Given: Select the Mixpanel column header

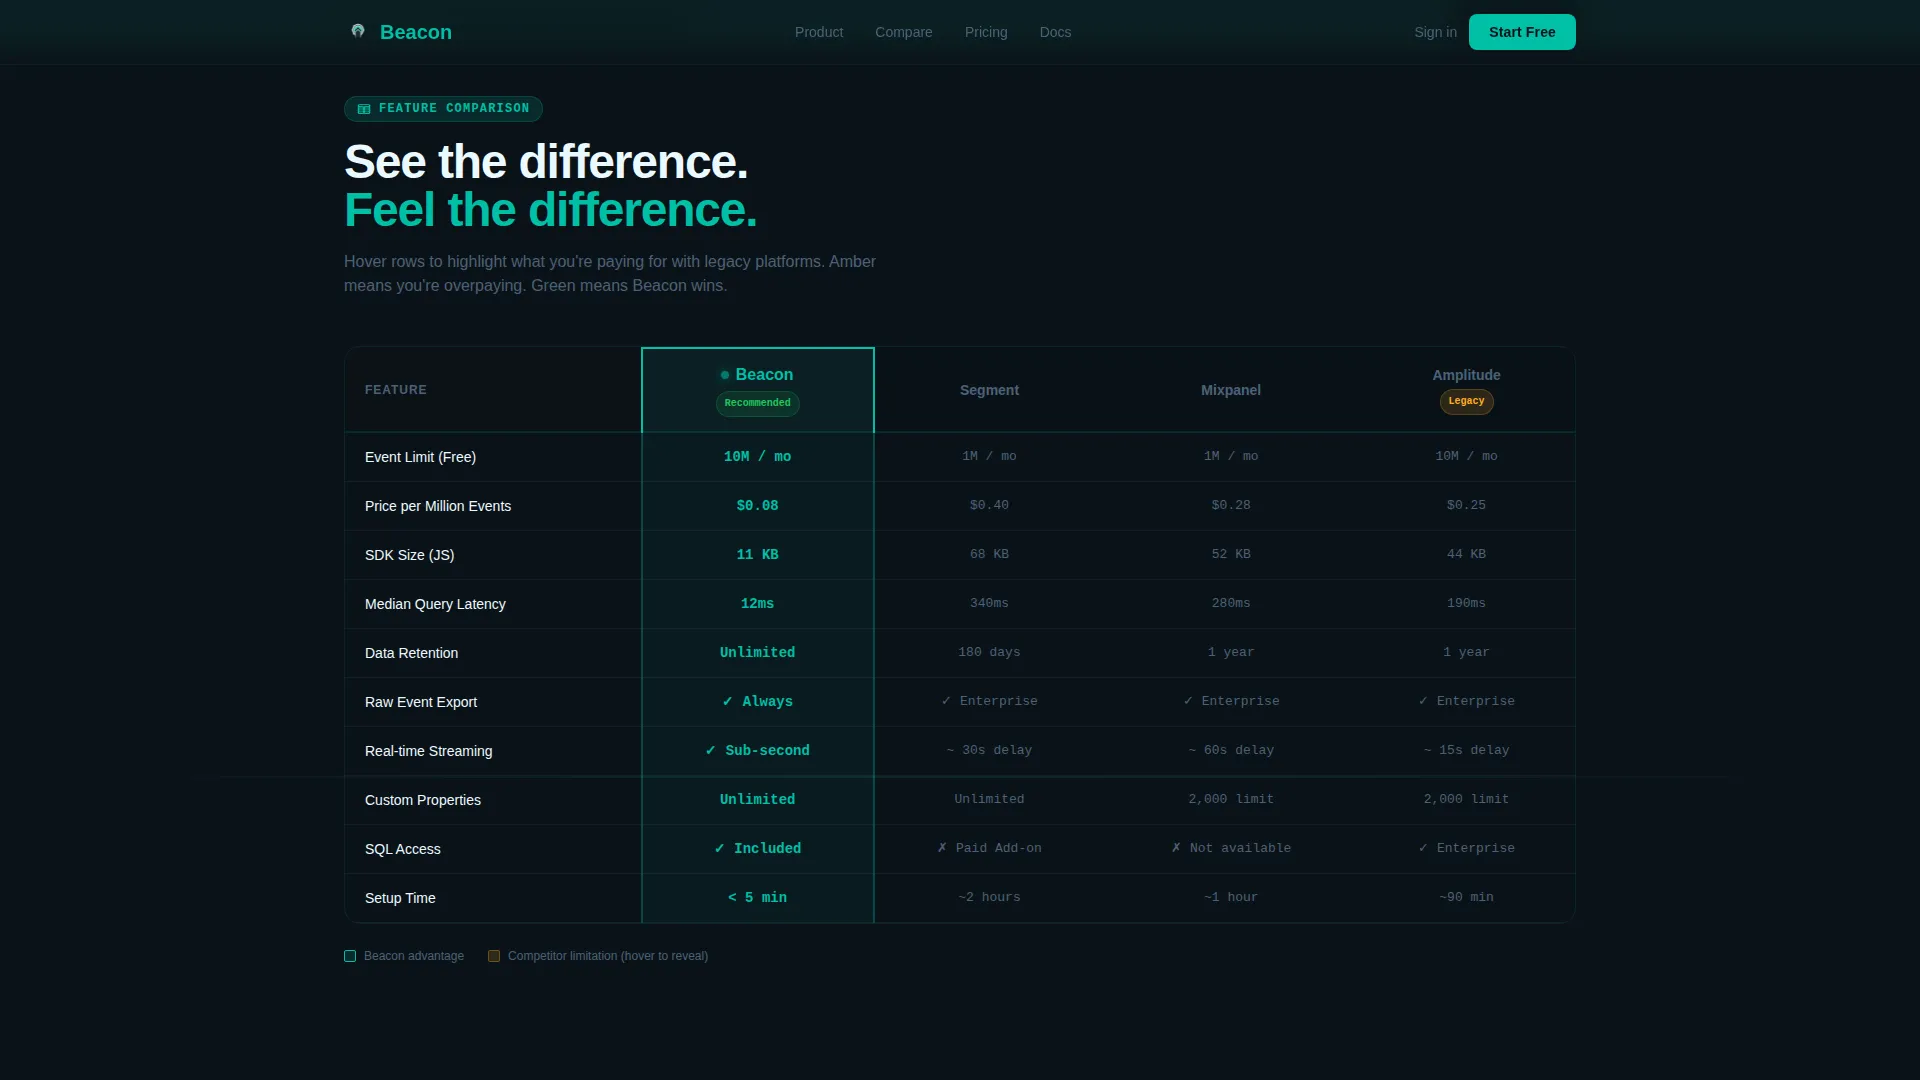Looking at the screenshot, I should 1231,390.
